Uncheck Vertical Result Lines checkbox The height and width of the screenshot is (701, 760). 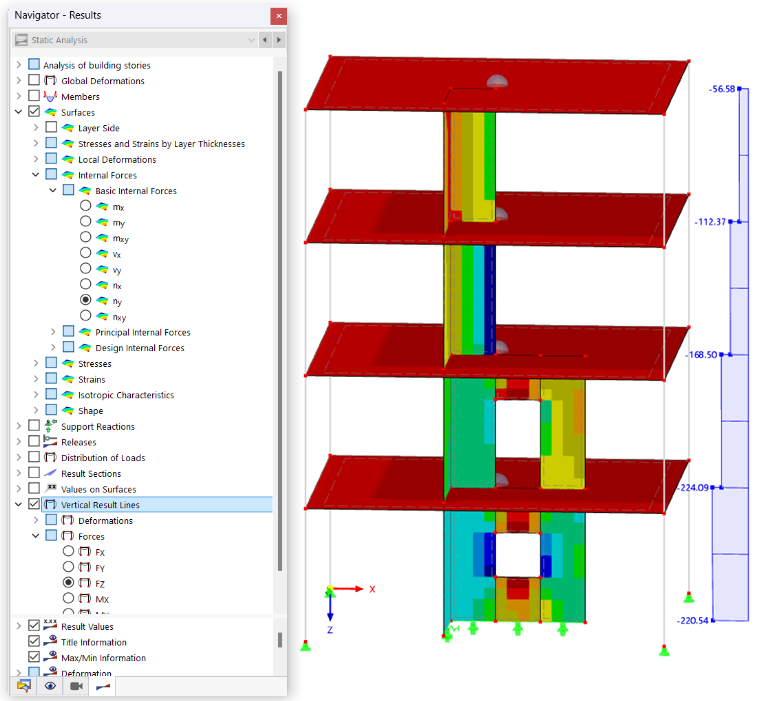tap(34, 504)
